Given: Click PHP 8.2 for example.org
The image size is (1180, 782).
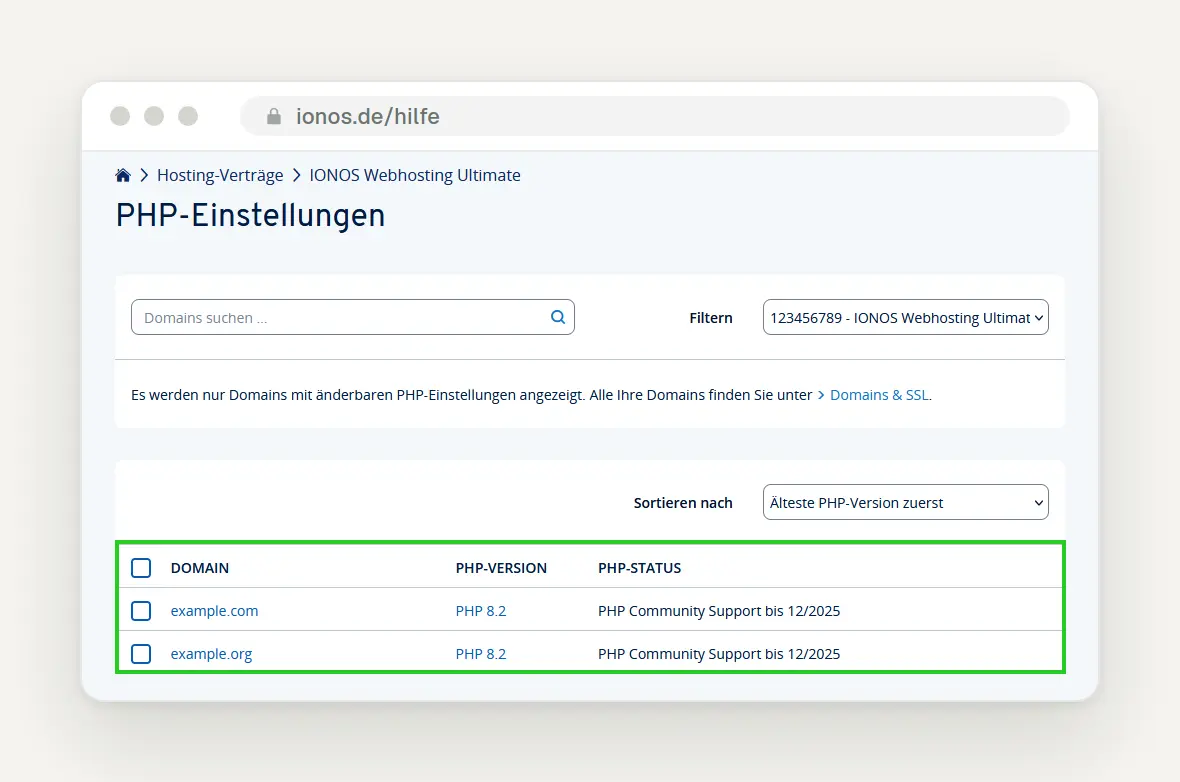Looking at the screenshot, I should [481, 654].
